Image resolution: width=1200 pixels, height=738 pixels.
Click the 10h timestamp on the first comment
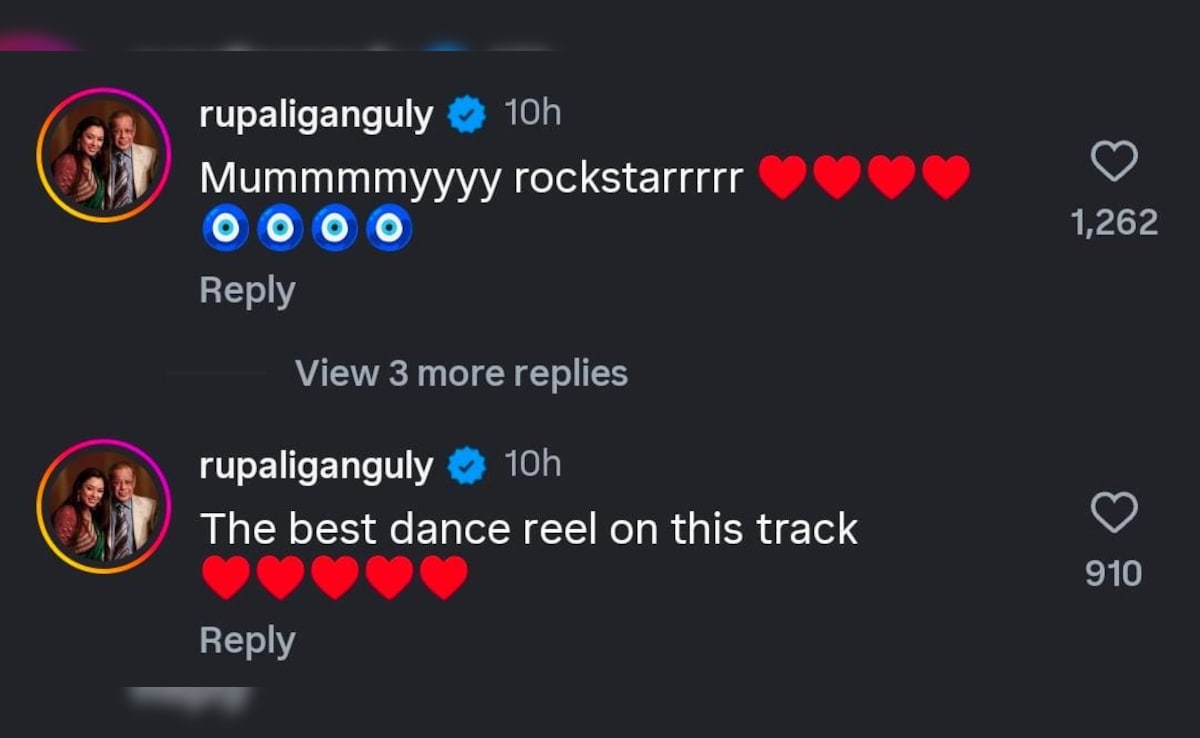(532, 114)
